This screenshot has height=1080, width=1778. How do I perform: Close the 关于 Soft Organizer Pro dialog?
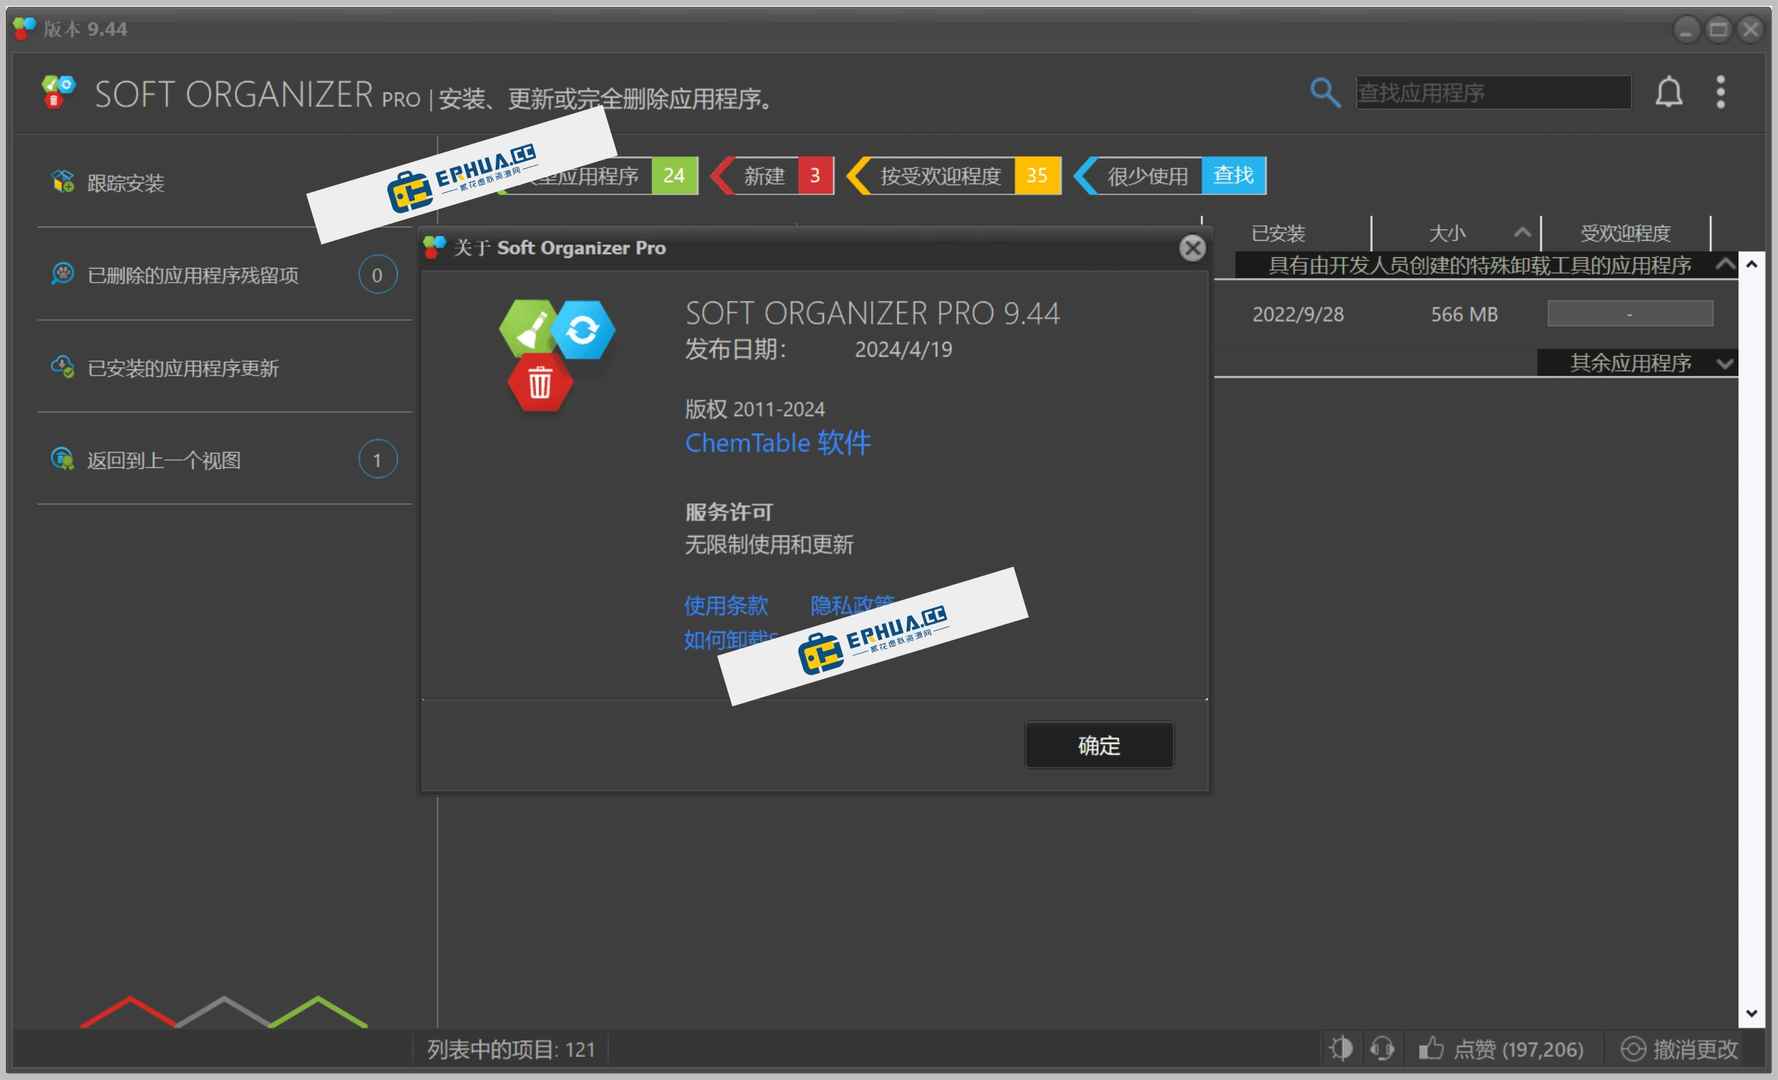[x=1192, y=248]
